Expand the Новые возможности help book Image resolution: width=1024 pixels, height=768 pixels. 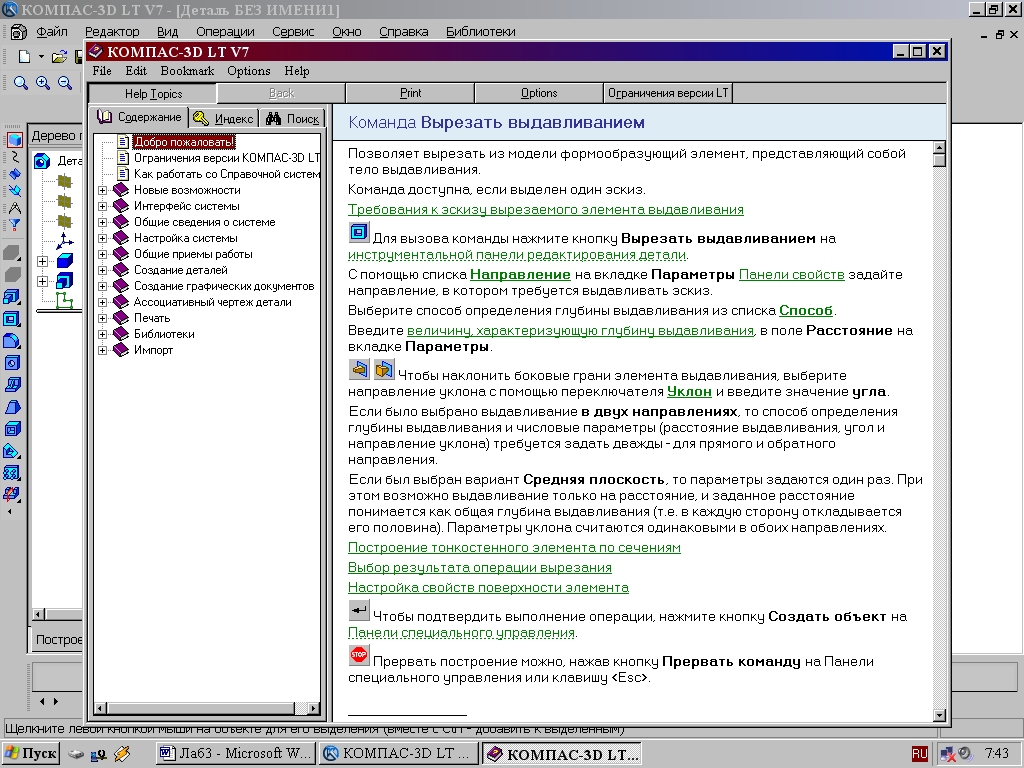(x=103, y=190)
